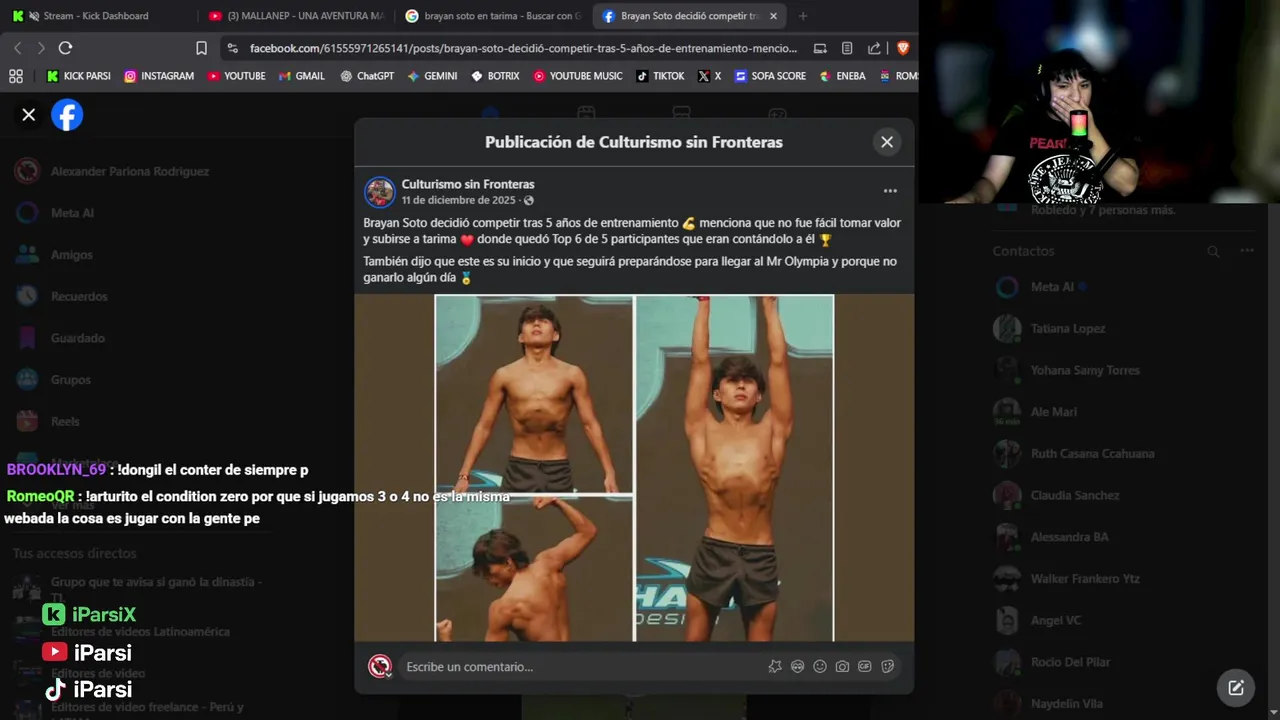Open the Brave Shields icon
The height and width of the screenshot is (720, 1280).
(x=903, y=48)
